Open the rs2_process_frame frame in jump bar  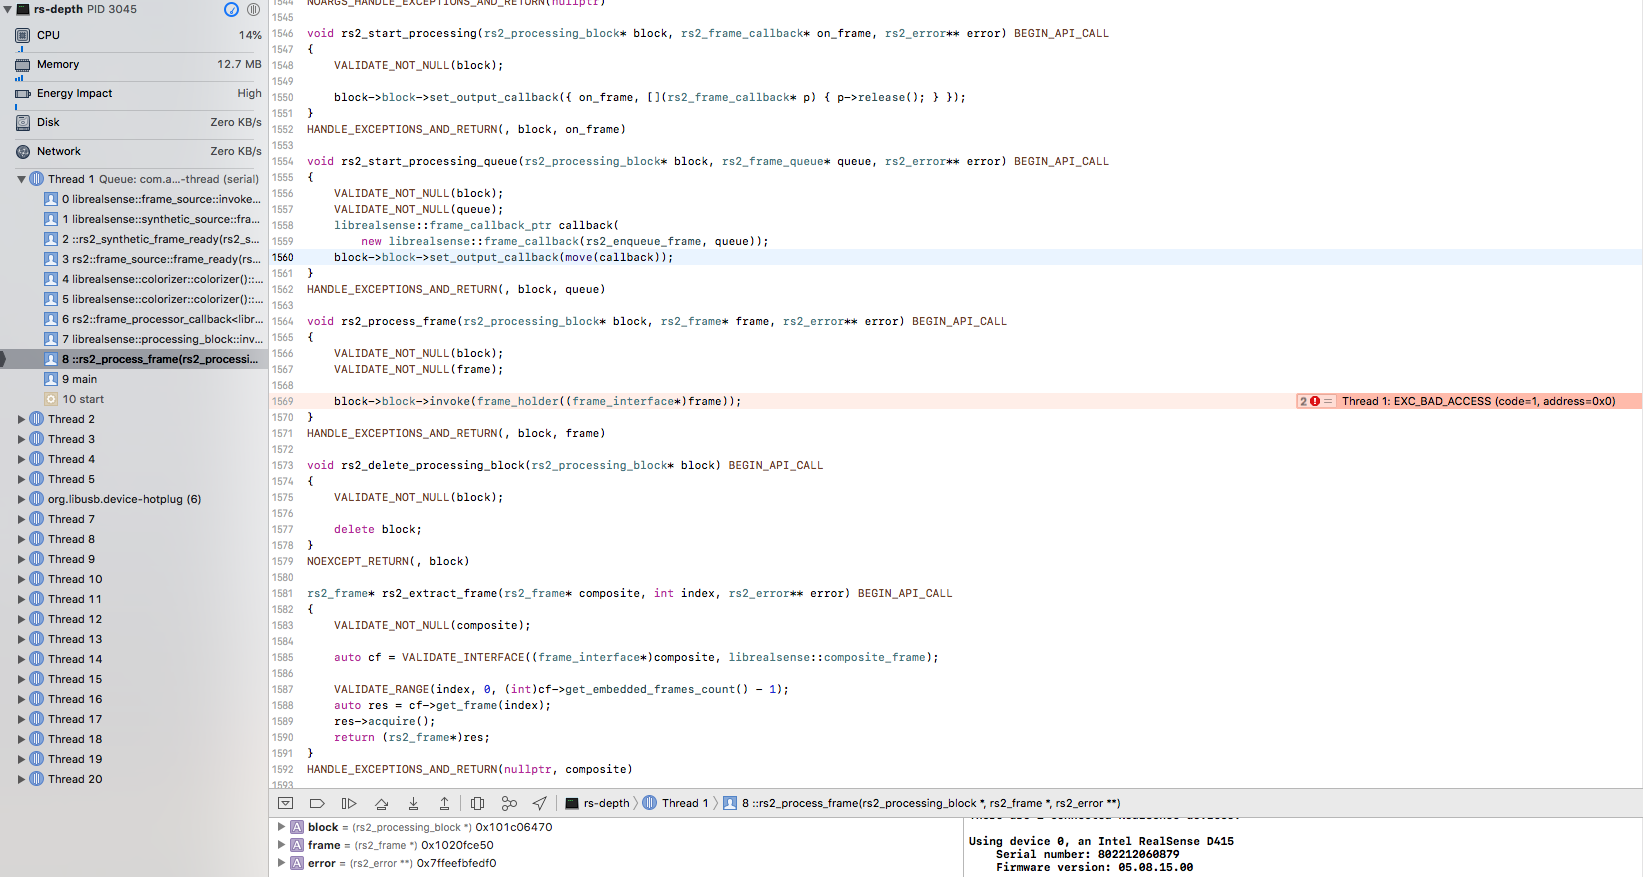click(x=922, y=803)
